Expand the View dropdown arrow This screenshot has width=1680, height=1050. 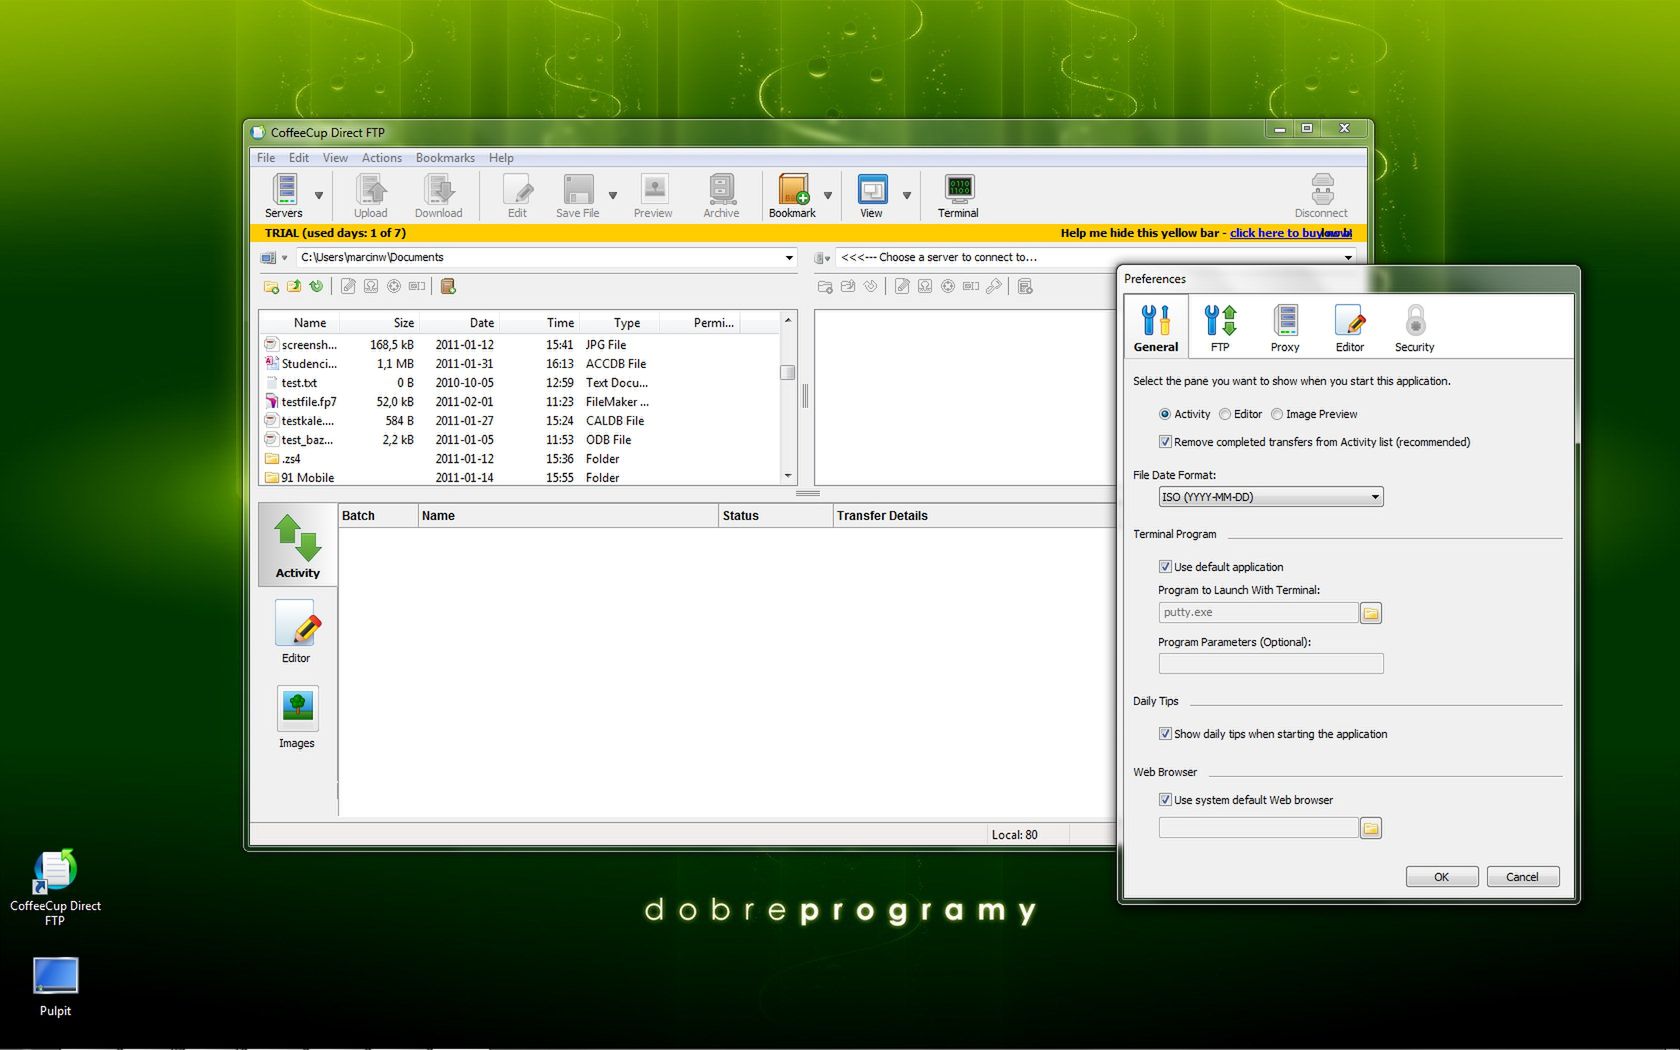tap(907, 196)
